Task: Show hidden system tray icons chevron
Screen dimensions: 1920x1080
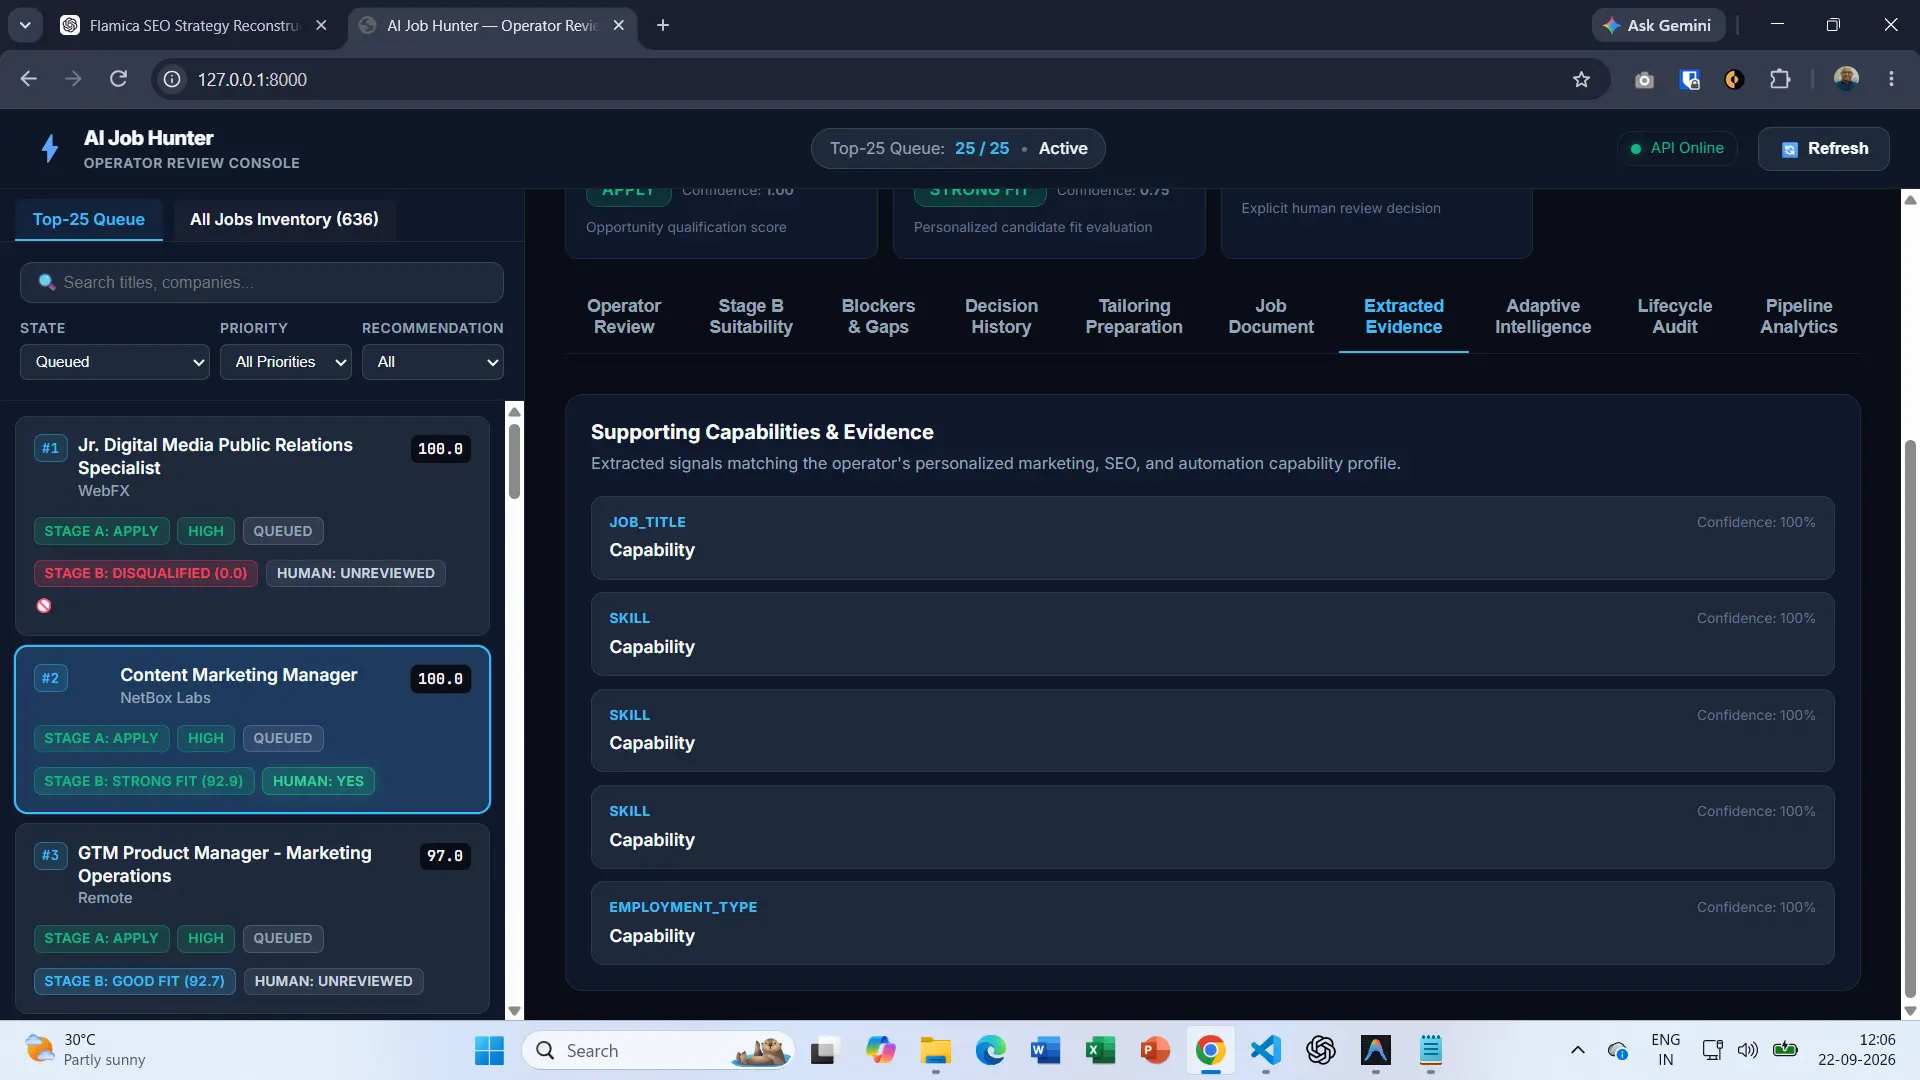Action: (x=1578, y=1051)
